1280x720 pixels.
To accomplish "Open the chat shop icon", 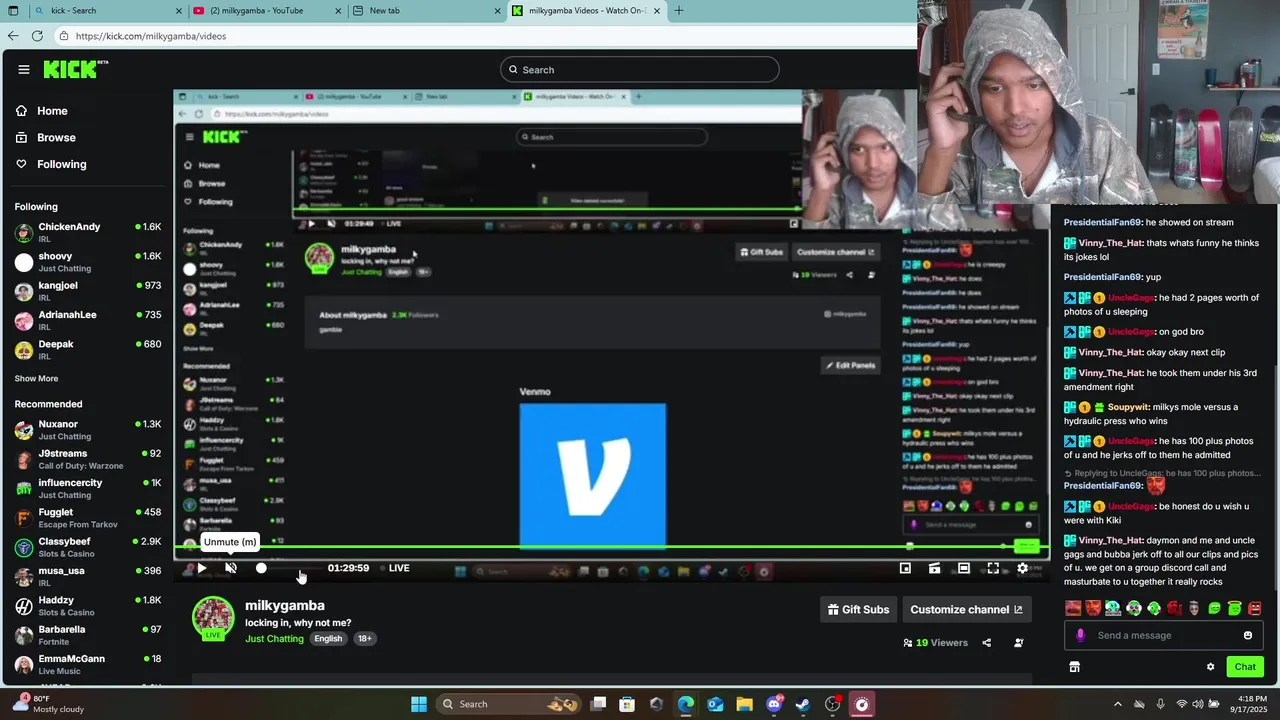I will (1074, 667).
